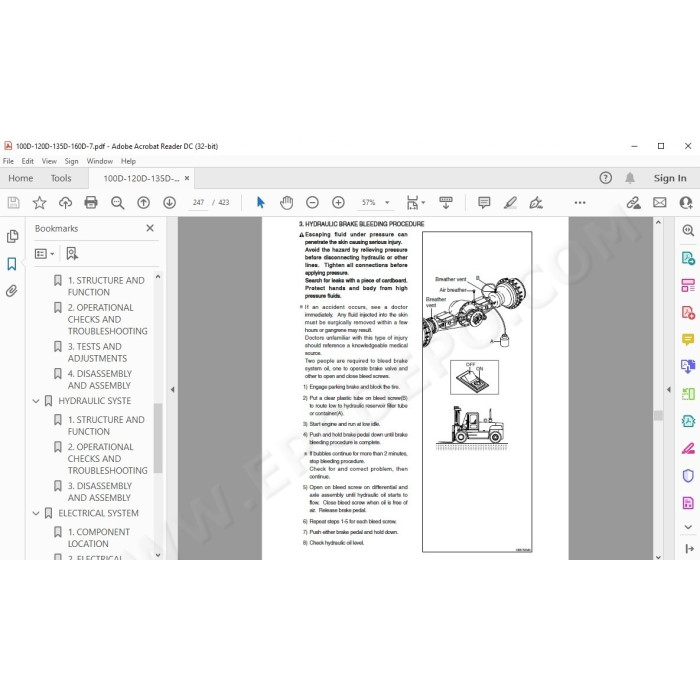Open hydraulic bookmark 3. DISASSEMBLY AND ASSEMBLY
This screenshot has height=700, width=700.
tap(100, 492)
